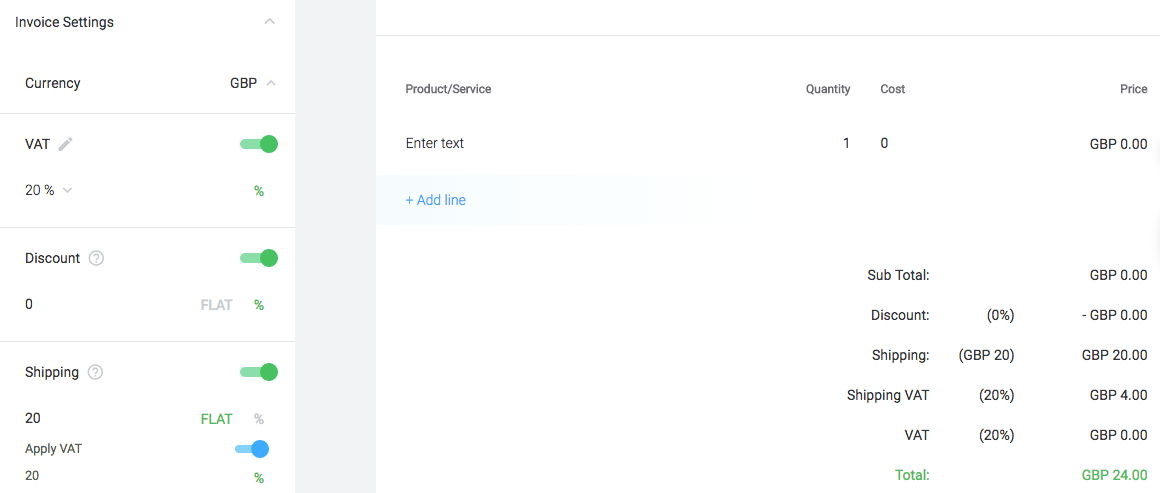
Task: Click the Cost column header
Action: (892, 90)
